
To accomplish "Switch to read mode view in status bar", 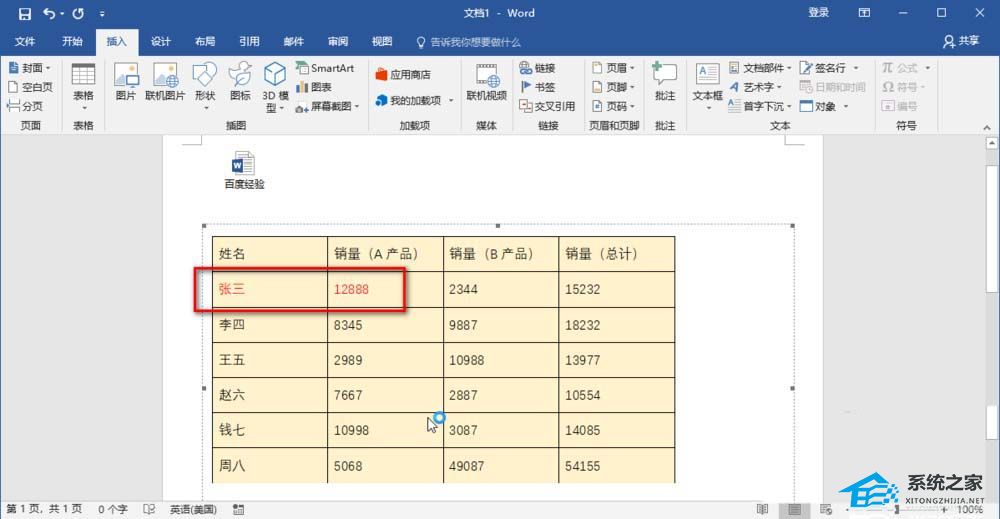I will (762, 509).
